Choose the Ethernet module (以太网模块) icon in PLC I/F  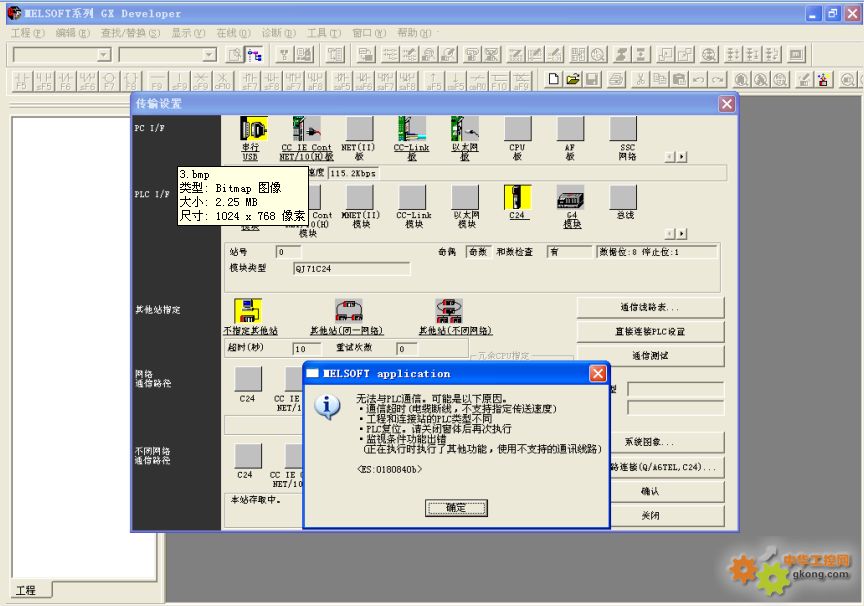465,197
